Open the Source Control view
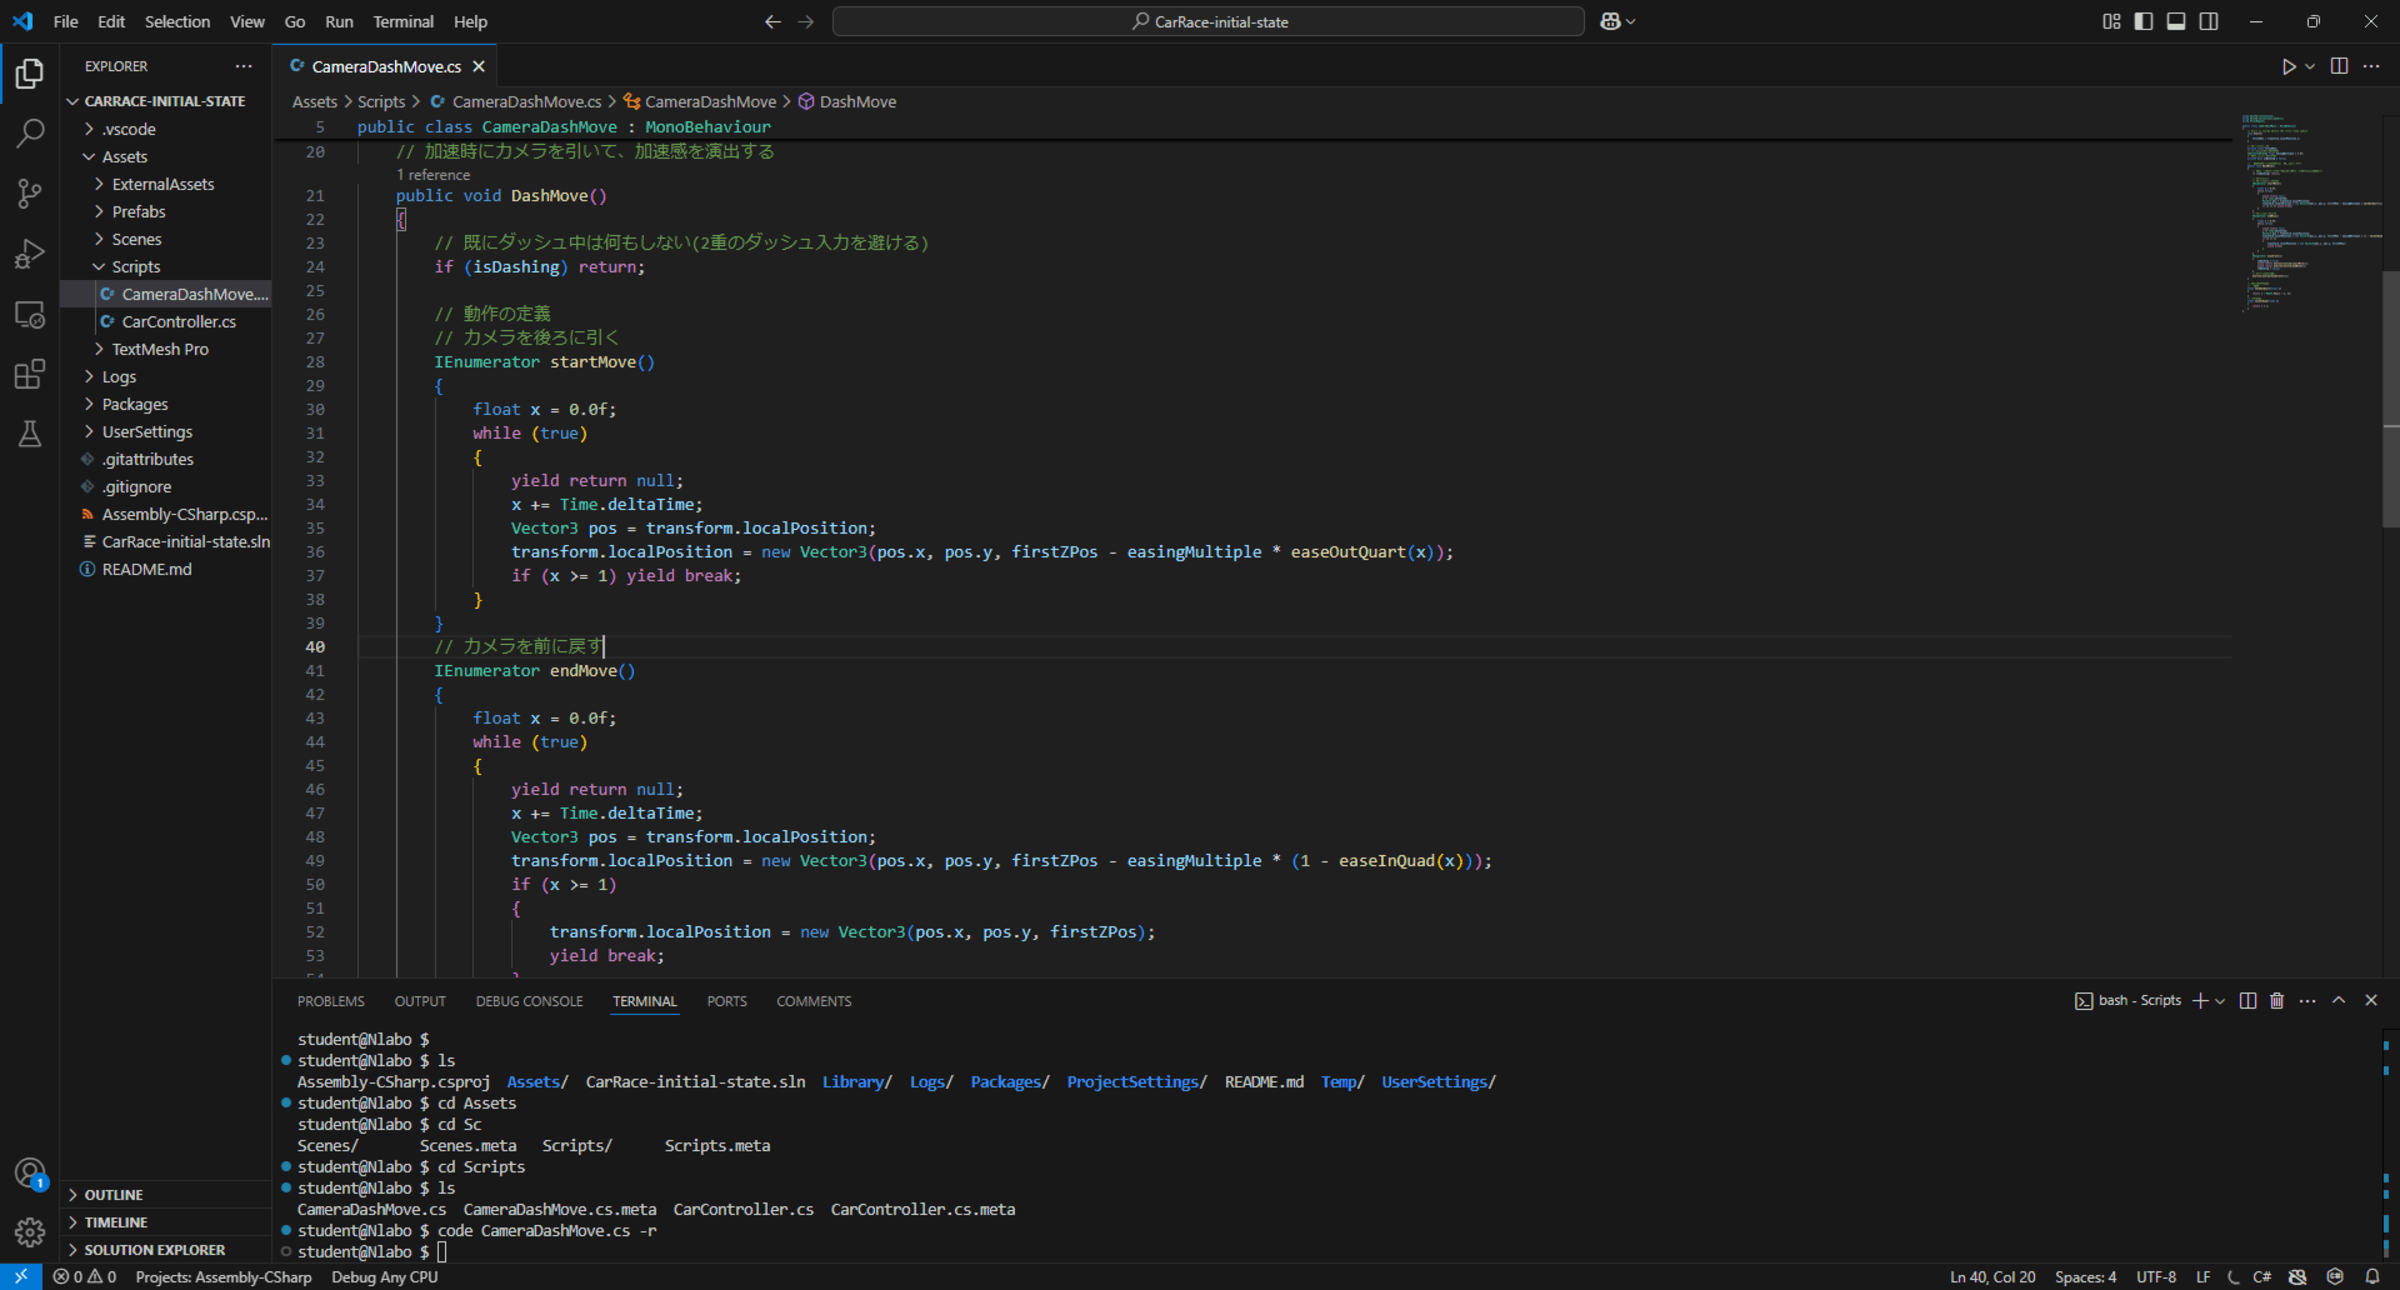Viewport: 2400px width, 1290px height. [29, 193]
